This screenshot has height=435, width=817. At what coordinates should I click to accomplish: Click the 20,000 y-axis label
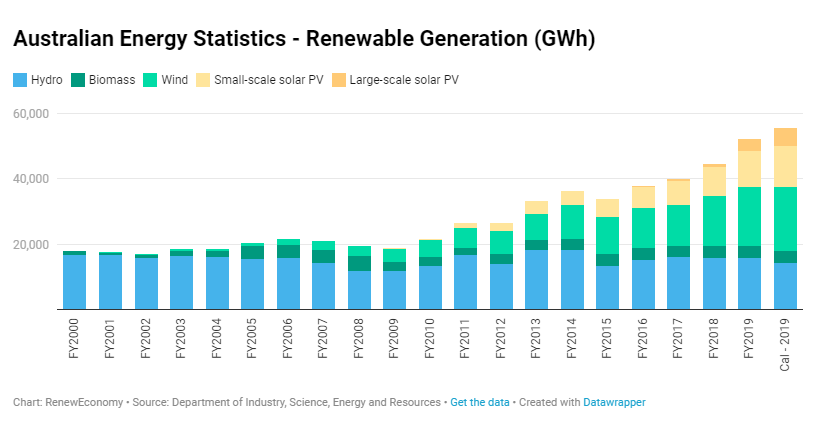[31, 245]
